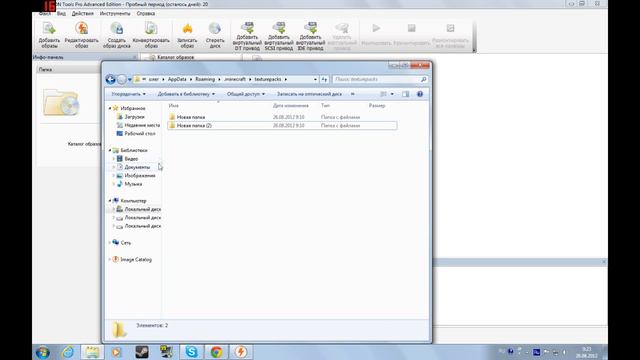
Task: Sort by Дата изменения column
Action: (x=291, y=106)
